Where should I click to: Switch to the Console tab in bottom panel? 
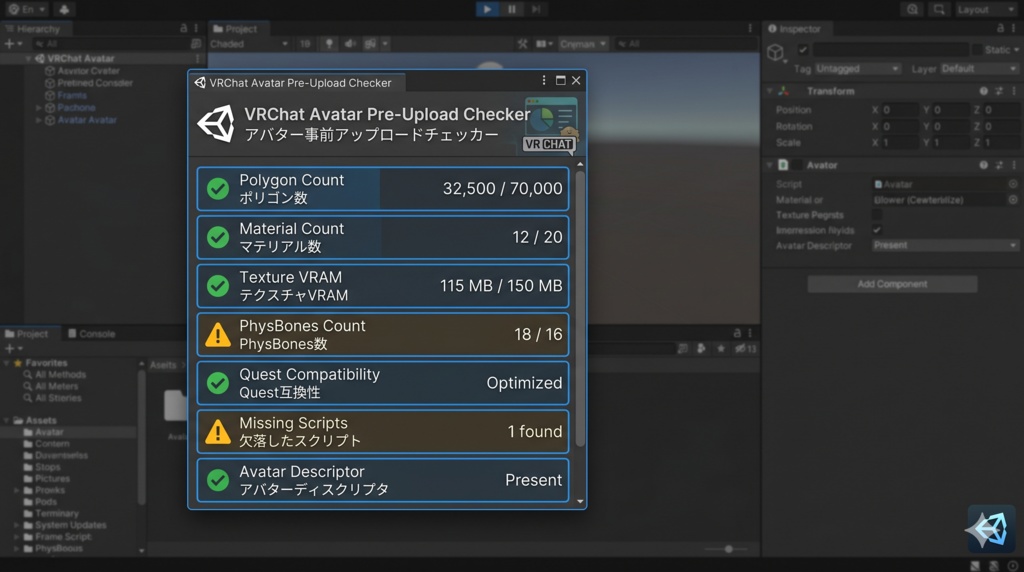coord(91,334)
